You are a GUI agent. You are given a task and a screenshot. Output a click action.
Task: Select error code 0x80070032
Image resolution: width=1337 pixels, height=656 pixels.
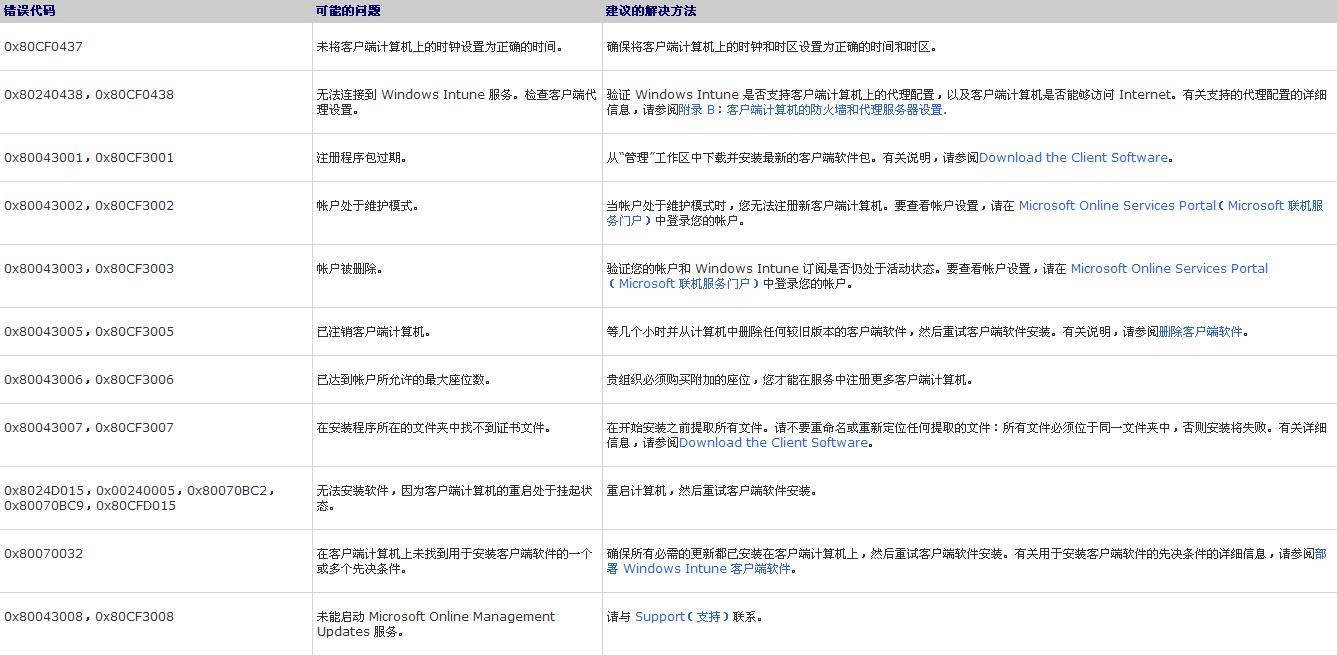[x=44, y=554]
